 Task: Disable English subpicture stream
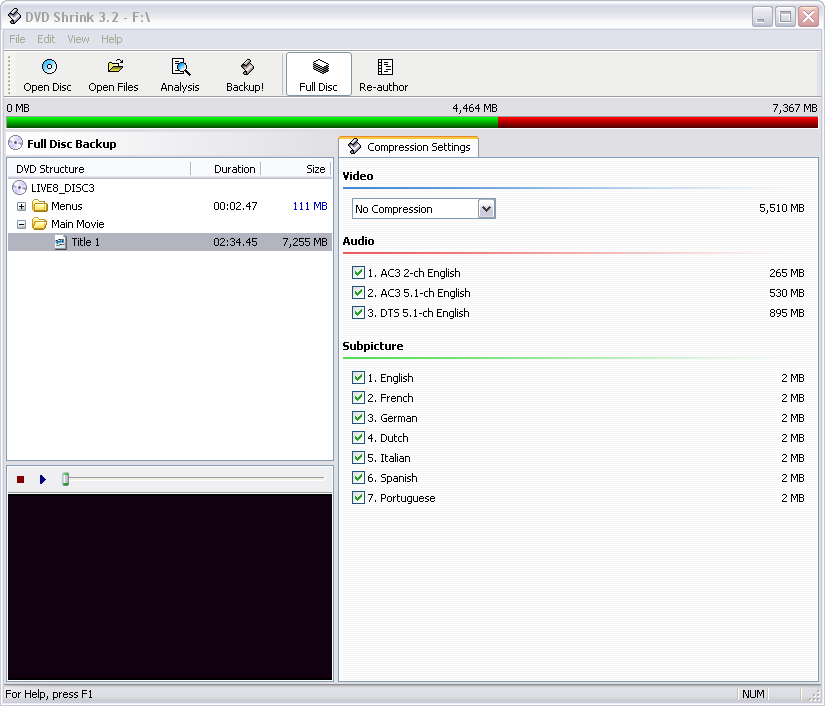358,378
